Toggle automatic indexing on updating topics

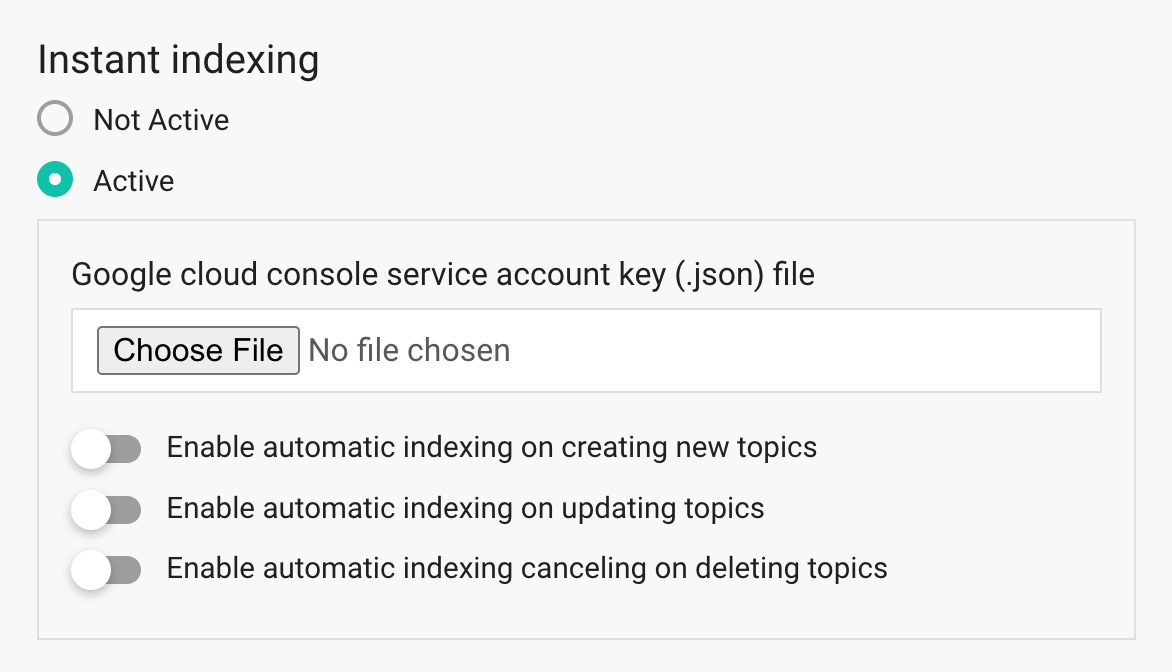click(x=105, y=510)
